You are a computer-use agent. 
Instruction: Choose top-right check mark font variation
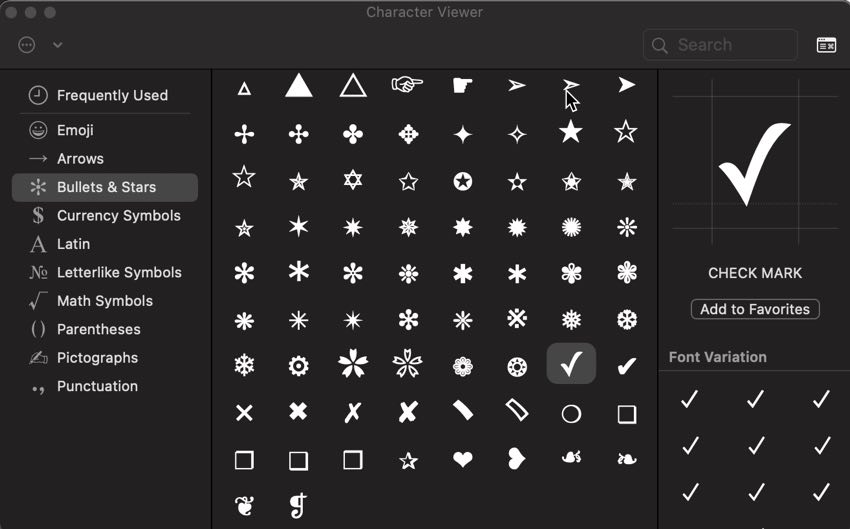pyautogui.click(x=822, y=399)
